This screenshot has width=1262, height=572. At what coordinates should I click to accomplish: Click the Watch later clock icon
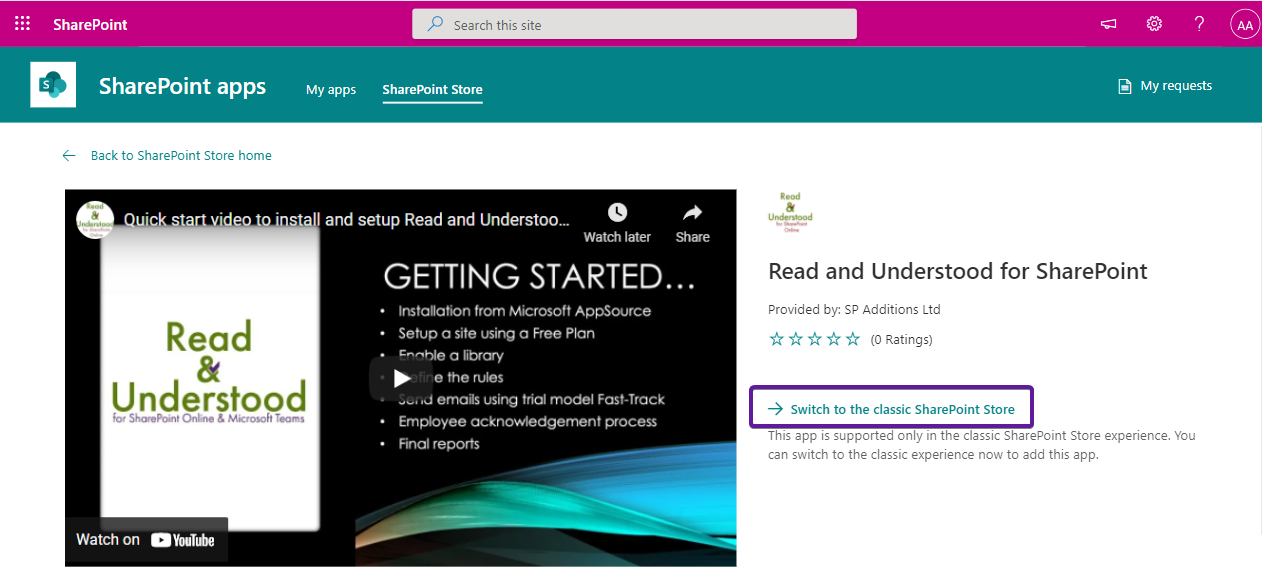[x=617, y=212]
